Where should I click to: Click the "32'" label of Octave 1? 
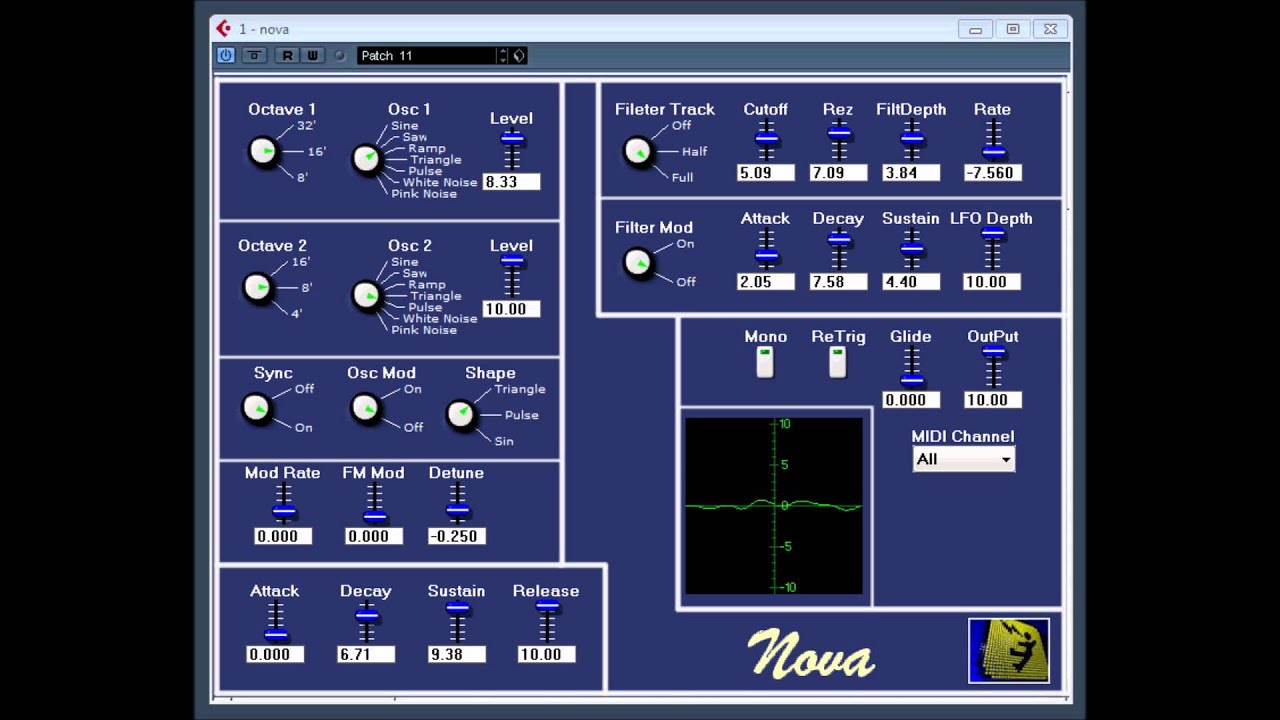point(306,126)
